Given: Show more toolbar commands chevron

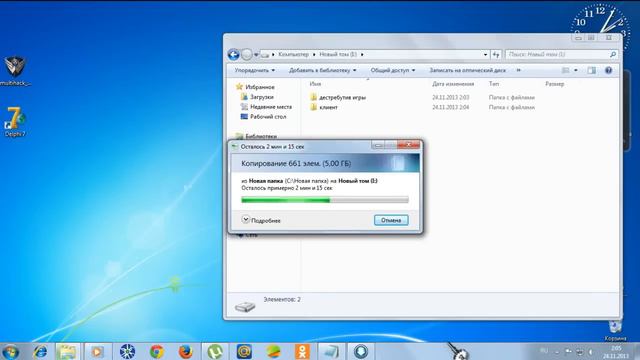Looking at the screenshot, I should coord(518,70).
